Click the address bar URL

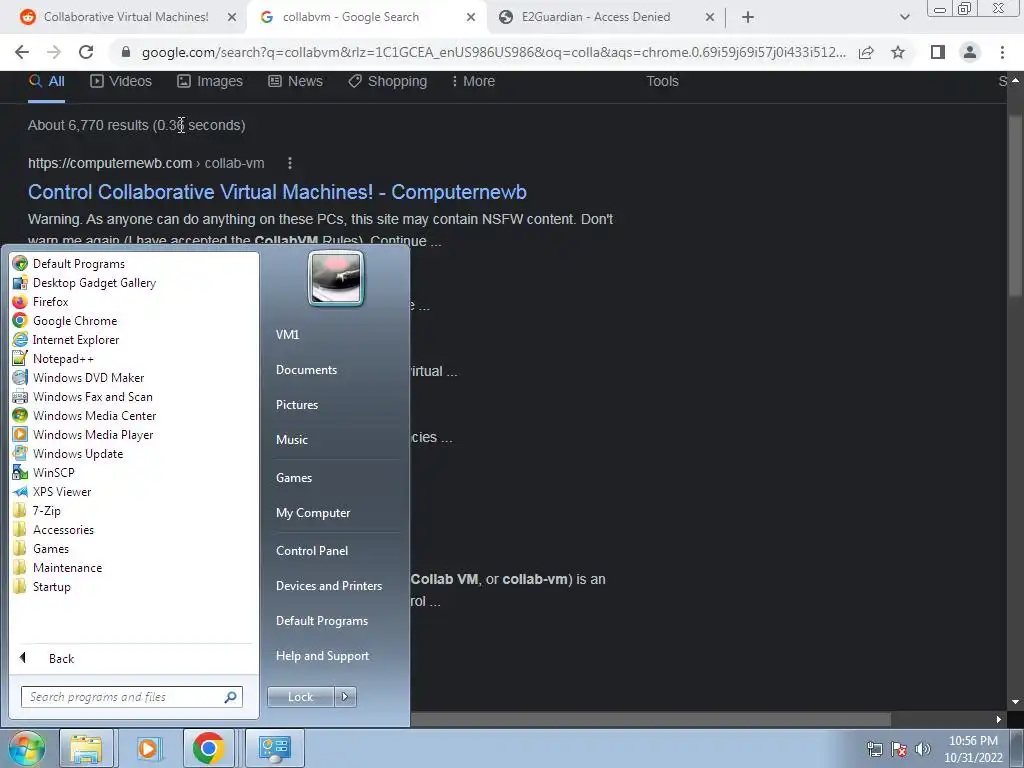pyautogui.click(x=494, y=52)
